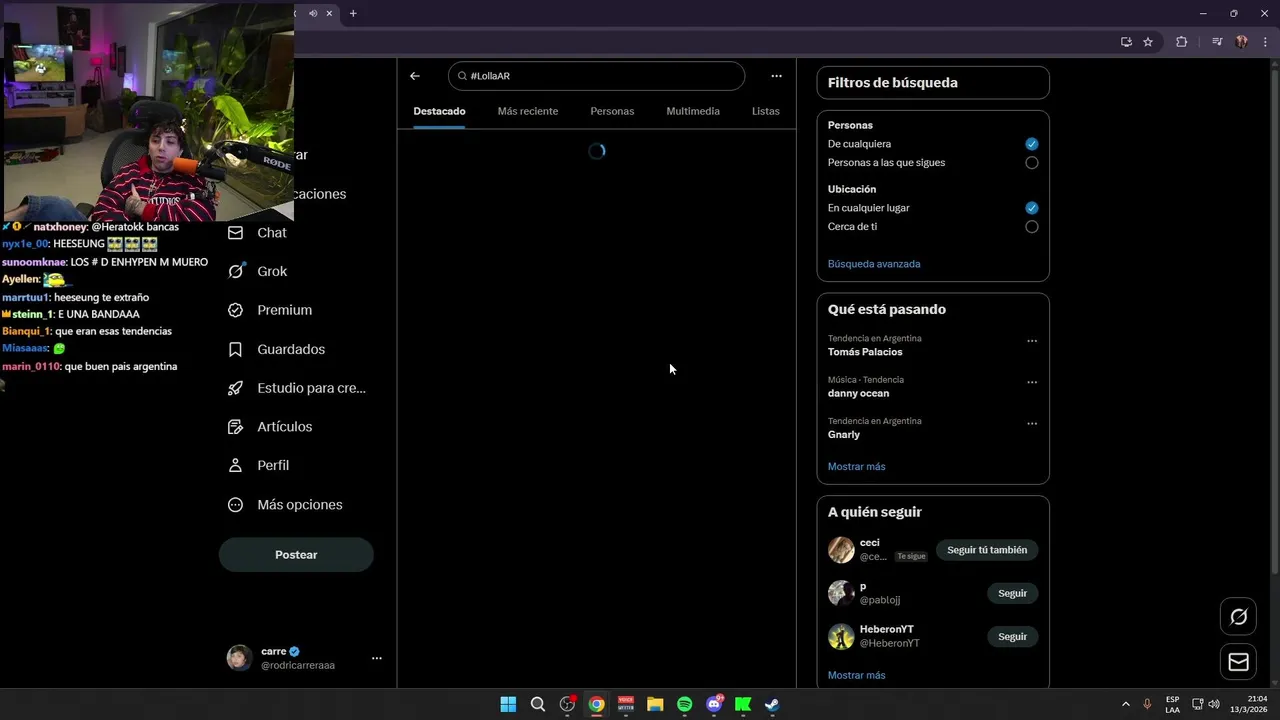Mute the tab via speaker icon

click(313, 13)
